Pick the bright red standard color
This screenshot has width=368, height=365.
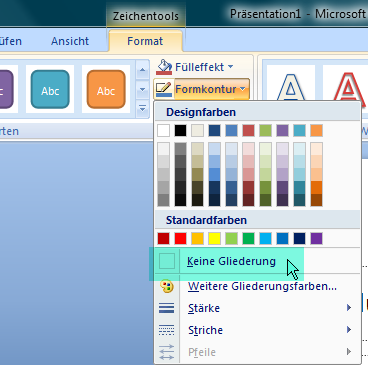[x=180, y=238]
